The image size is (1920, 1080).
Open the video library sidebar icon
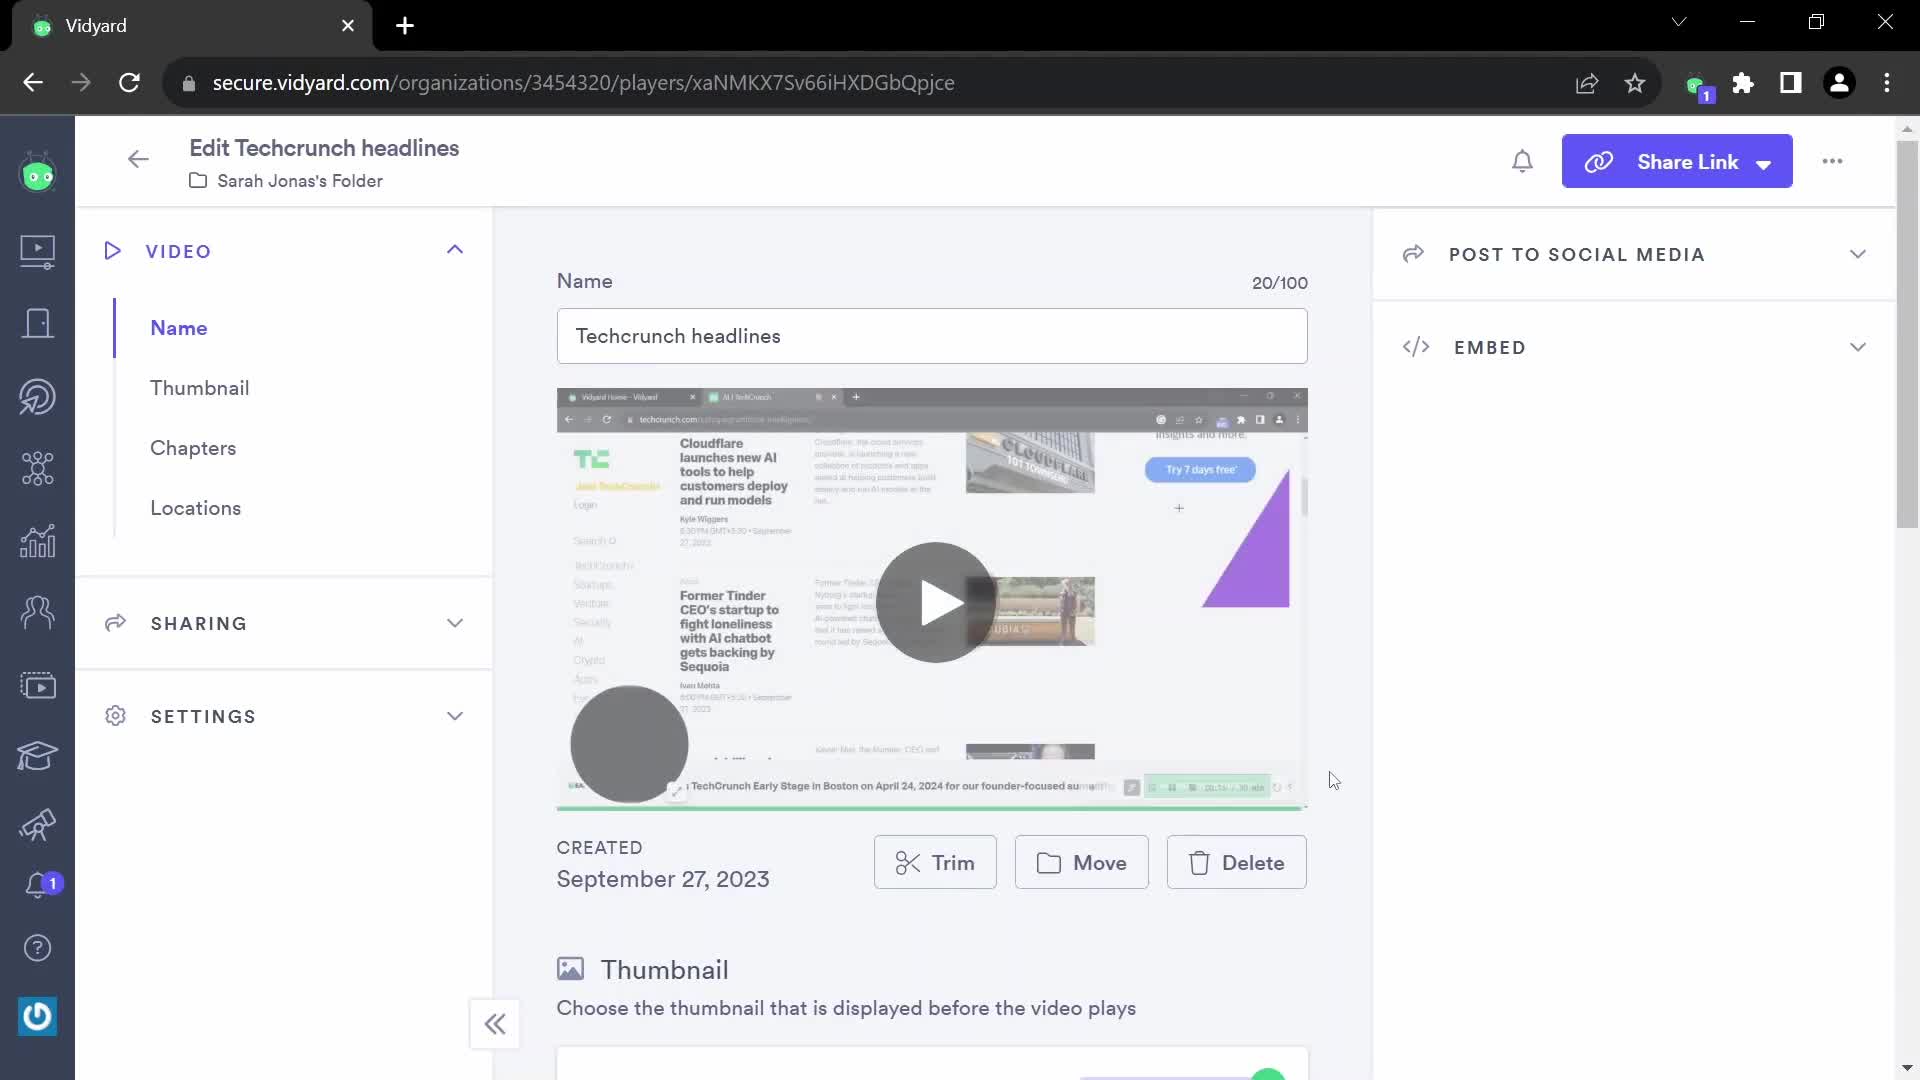[38, 251]
